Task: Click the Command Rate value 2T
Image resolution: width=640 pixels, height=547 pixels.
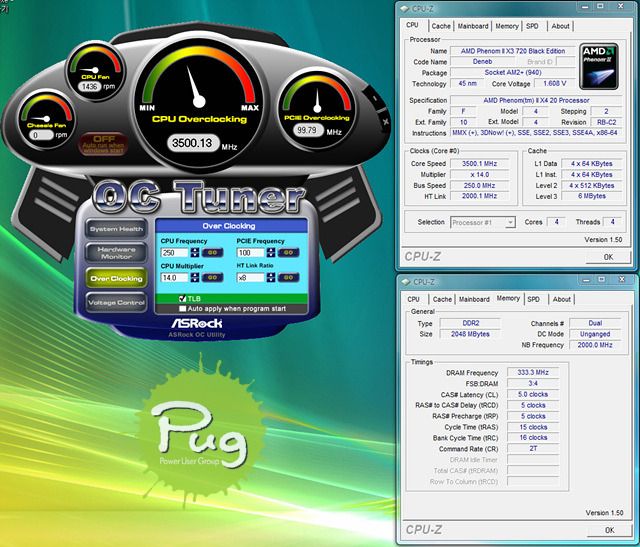Action: (533, 448)
